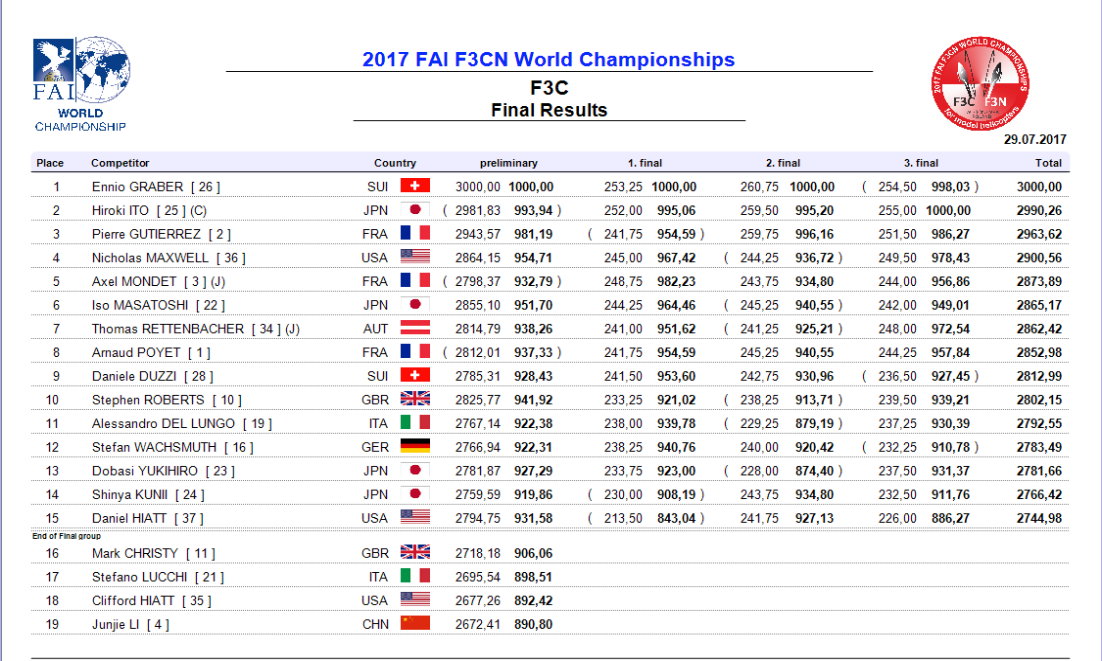Click the date 29.07.2017
This screenshot has width=1103, height=661.
coord(1035,139)
